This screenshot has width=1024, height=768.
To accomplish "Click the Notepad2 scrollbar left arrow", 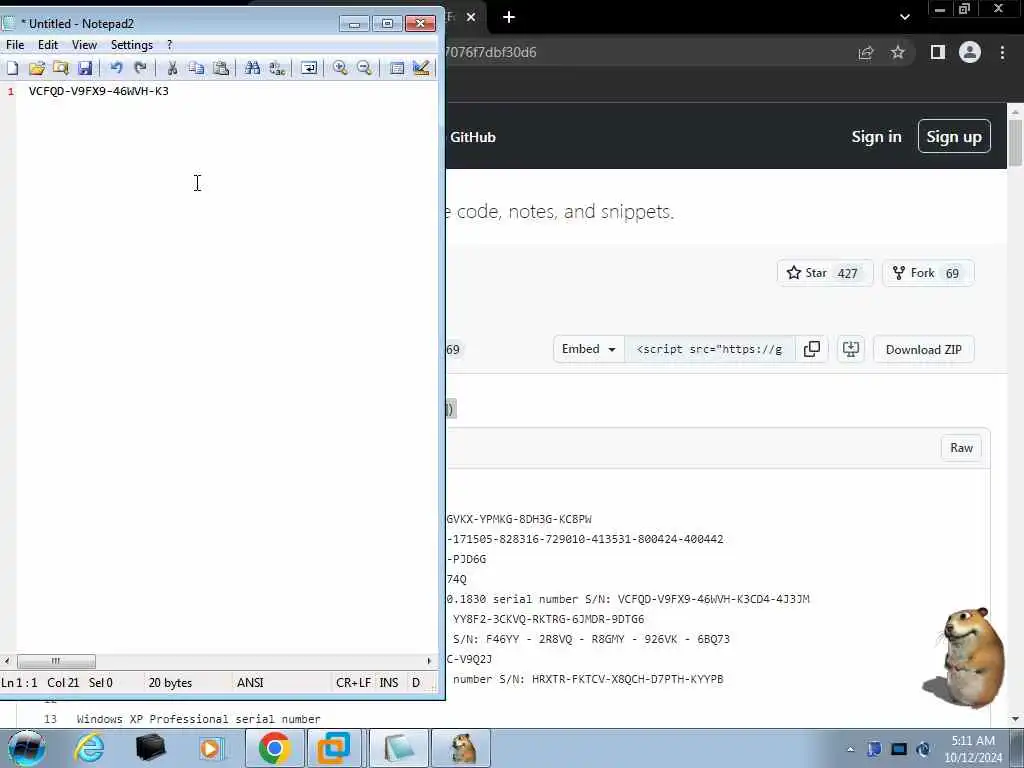I will pyautogui.click(x=7, y=661).
